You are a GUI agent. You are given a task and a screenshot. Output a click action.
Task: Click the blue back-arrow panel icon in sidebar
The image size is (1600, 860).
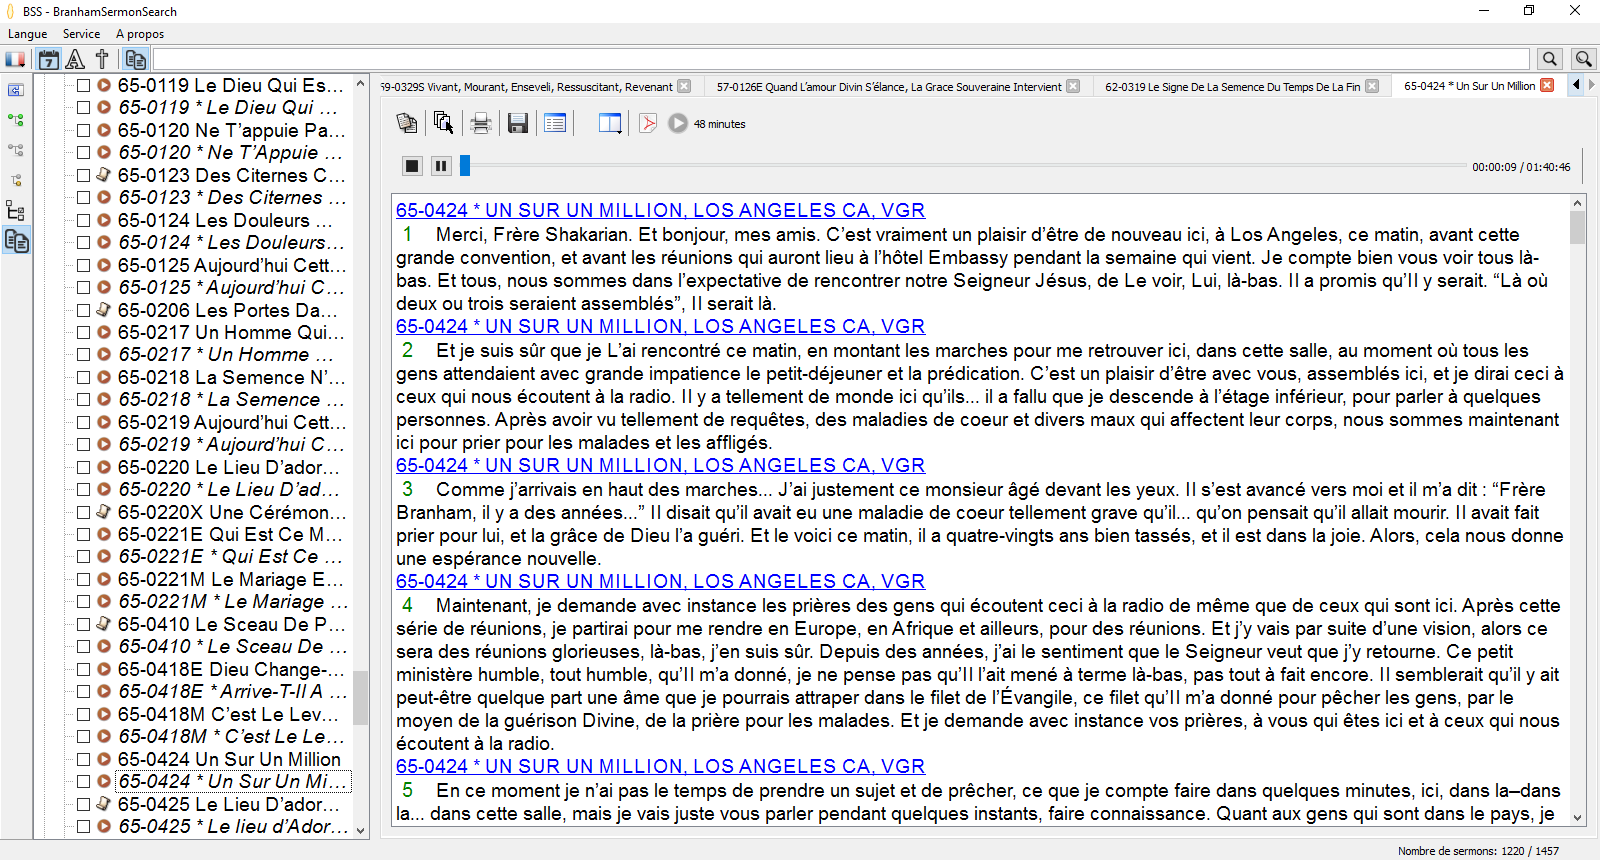(16, 90)
